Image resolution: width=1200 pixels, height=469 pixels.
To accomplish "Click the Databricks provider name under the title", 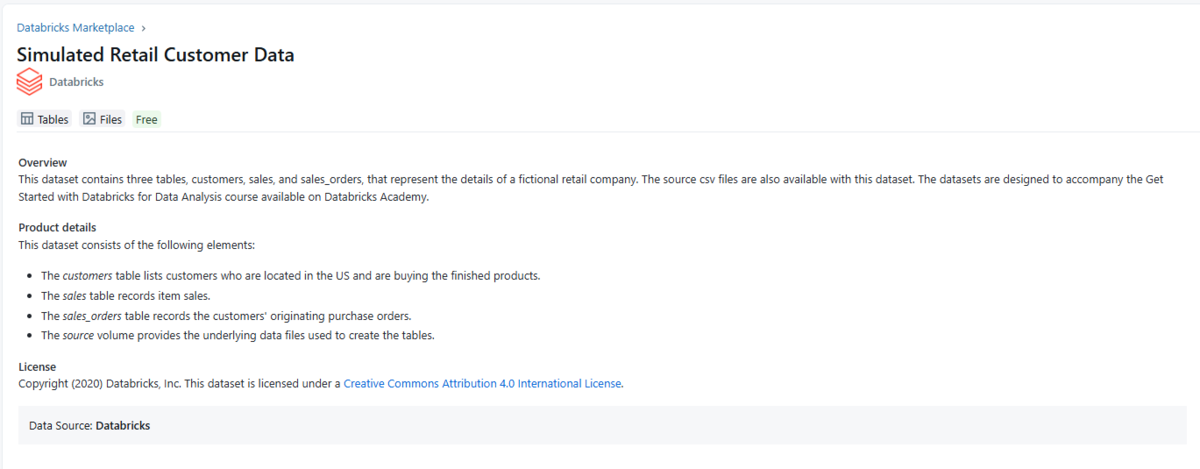I will click(x=76, y=82).
